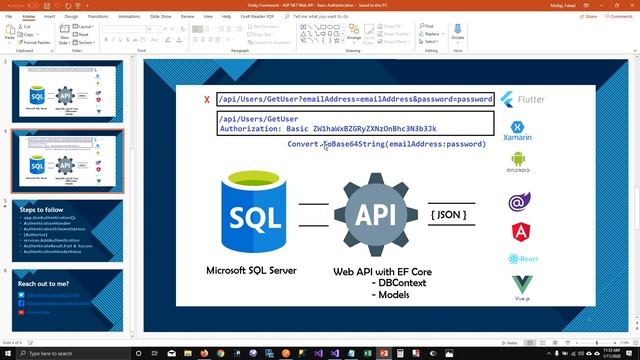Activate the Format Painter tool

(x=34, y=42)
